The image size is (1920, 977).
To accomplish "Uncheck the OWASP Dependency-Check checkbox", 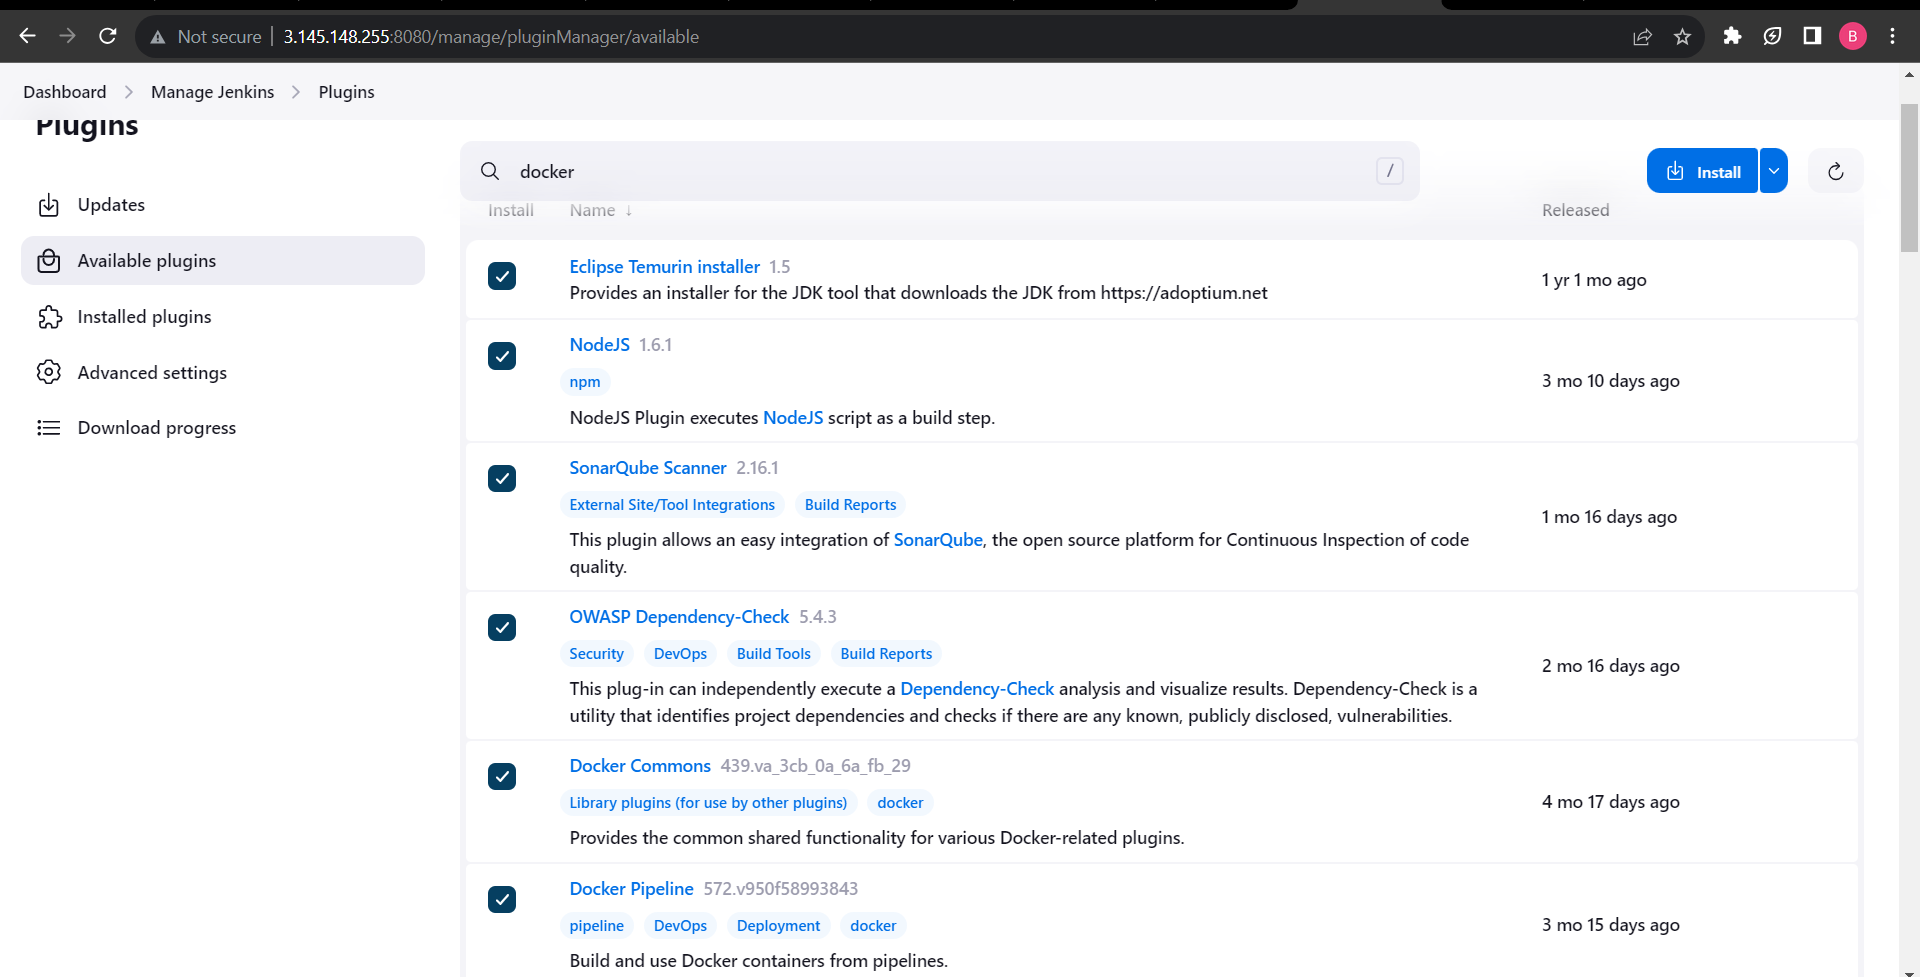I will click(502, 627).
